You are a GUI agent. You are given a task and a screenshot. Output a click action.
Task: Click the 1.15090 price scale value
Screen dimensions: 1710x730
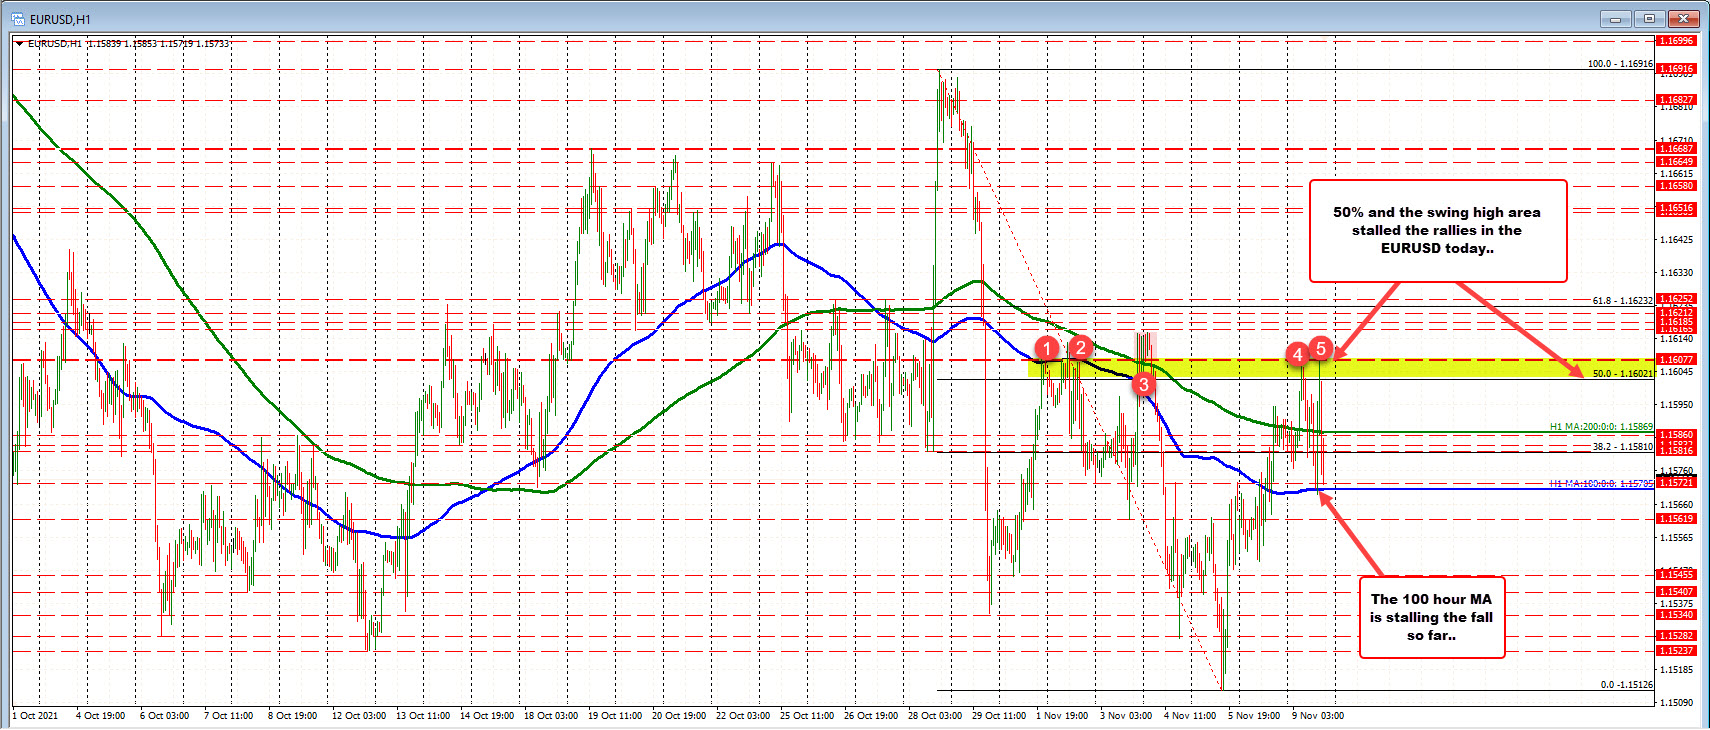click(1676, 703)
